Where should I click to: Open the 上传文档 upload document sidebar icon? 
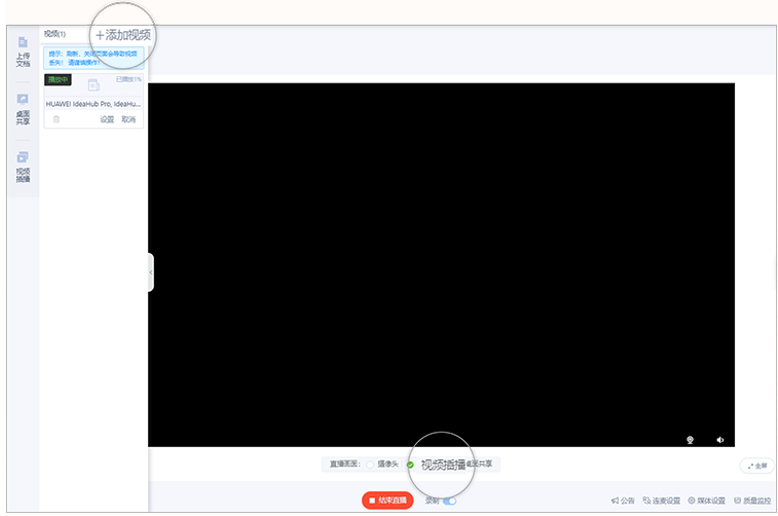coord(23,52)
